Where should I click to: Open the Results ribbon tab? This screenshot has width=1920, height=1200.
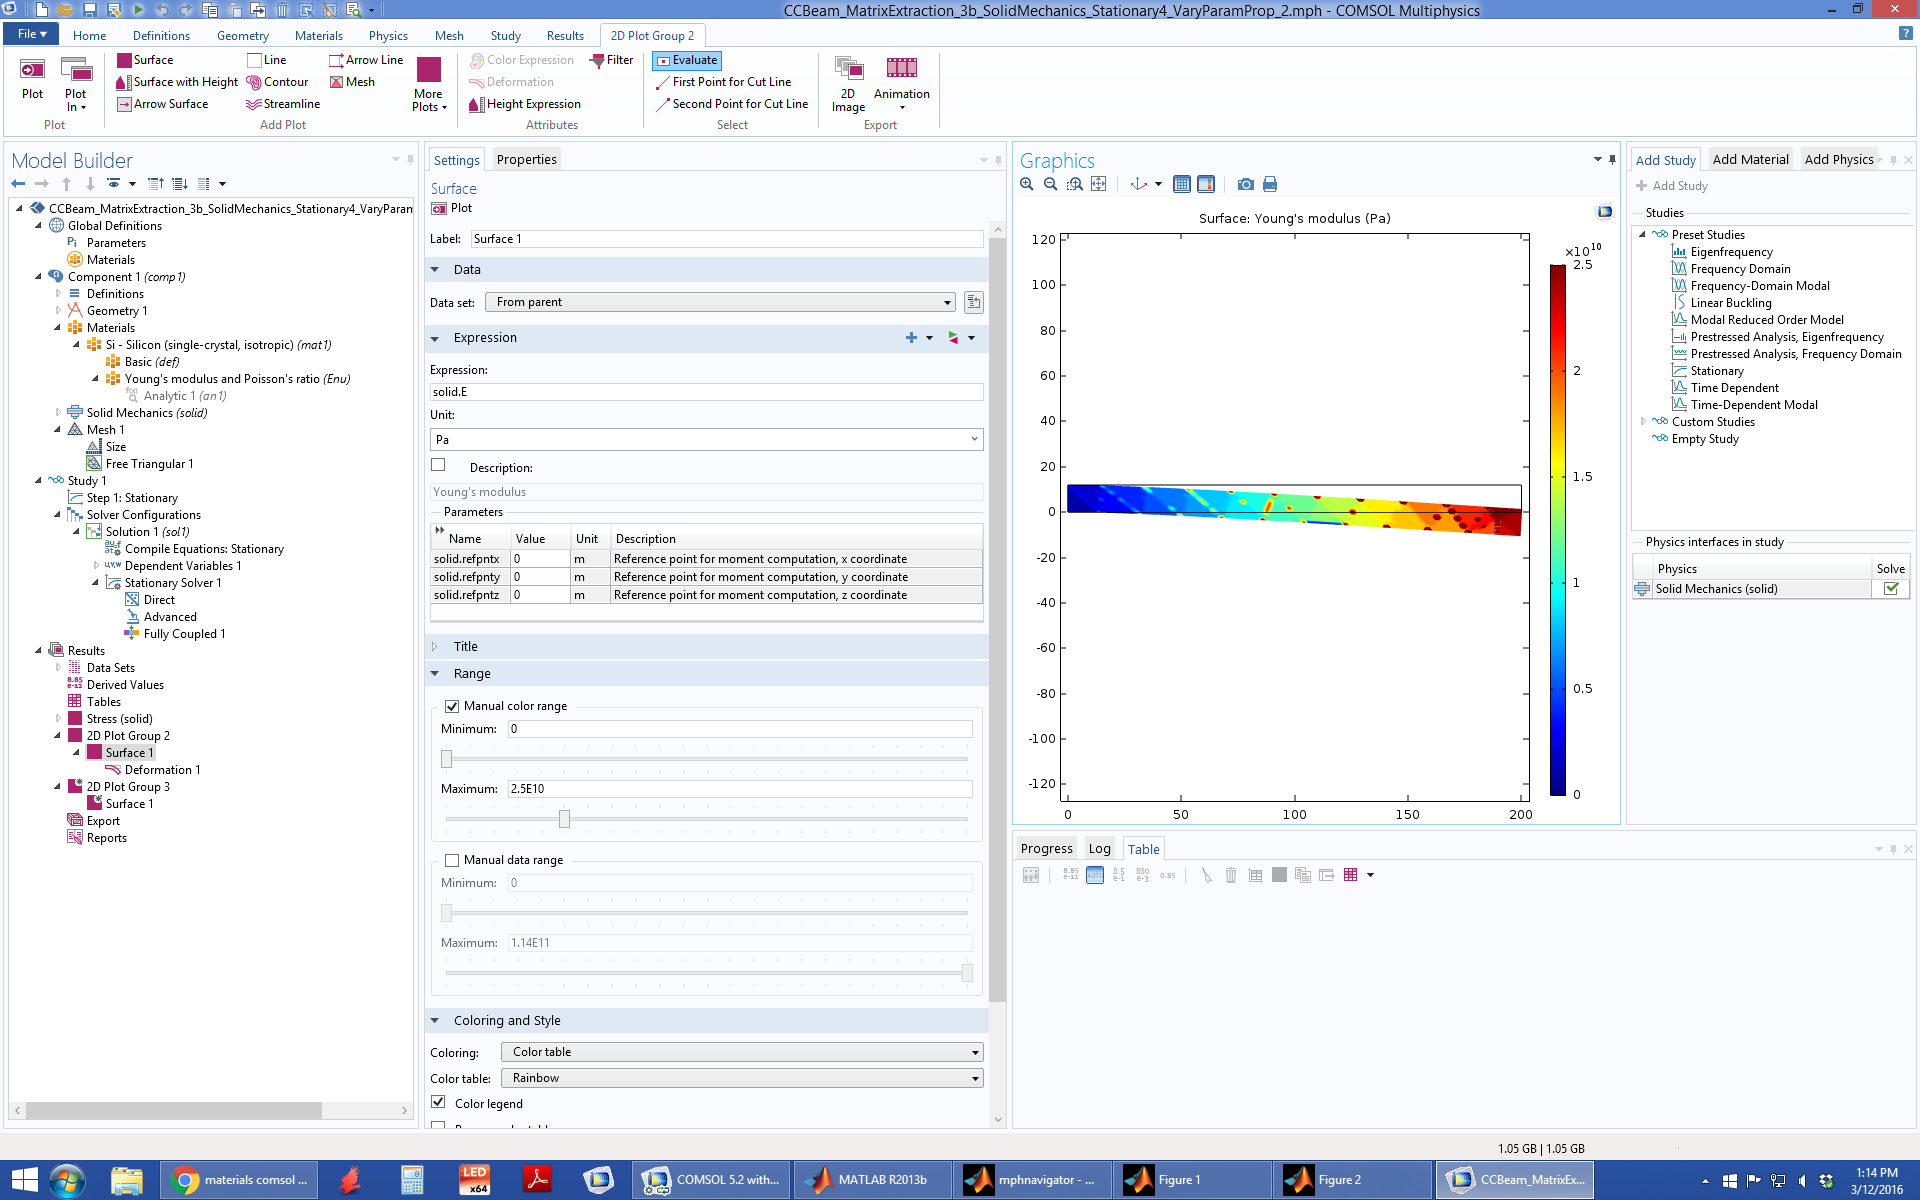tap(564, 36)
